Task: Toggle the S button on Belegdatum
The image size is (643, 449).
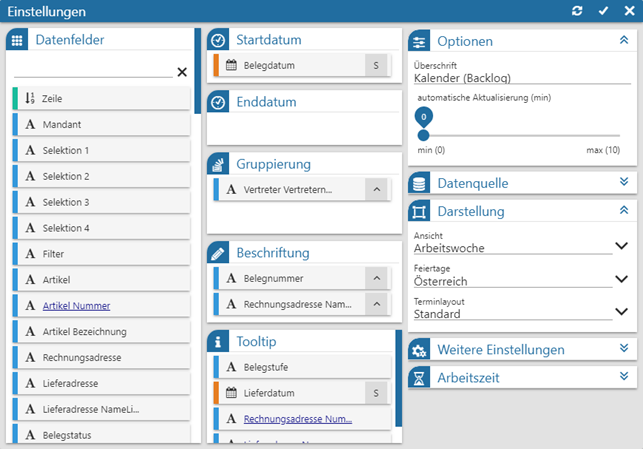Action: (x=376, y=66)
